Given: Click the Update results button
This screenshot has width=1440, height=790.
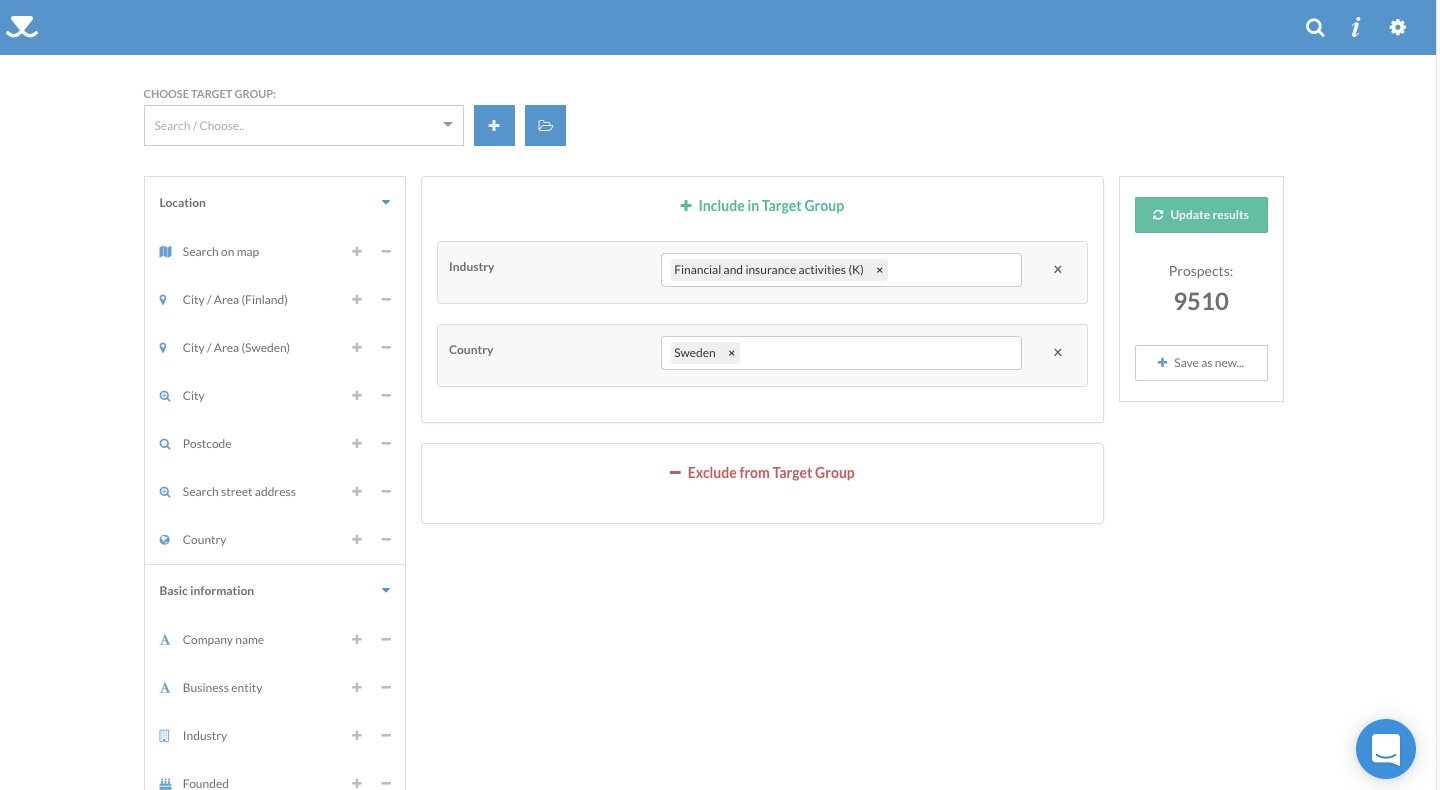Looking at the screenshot, I should pos(1201,215).
